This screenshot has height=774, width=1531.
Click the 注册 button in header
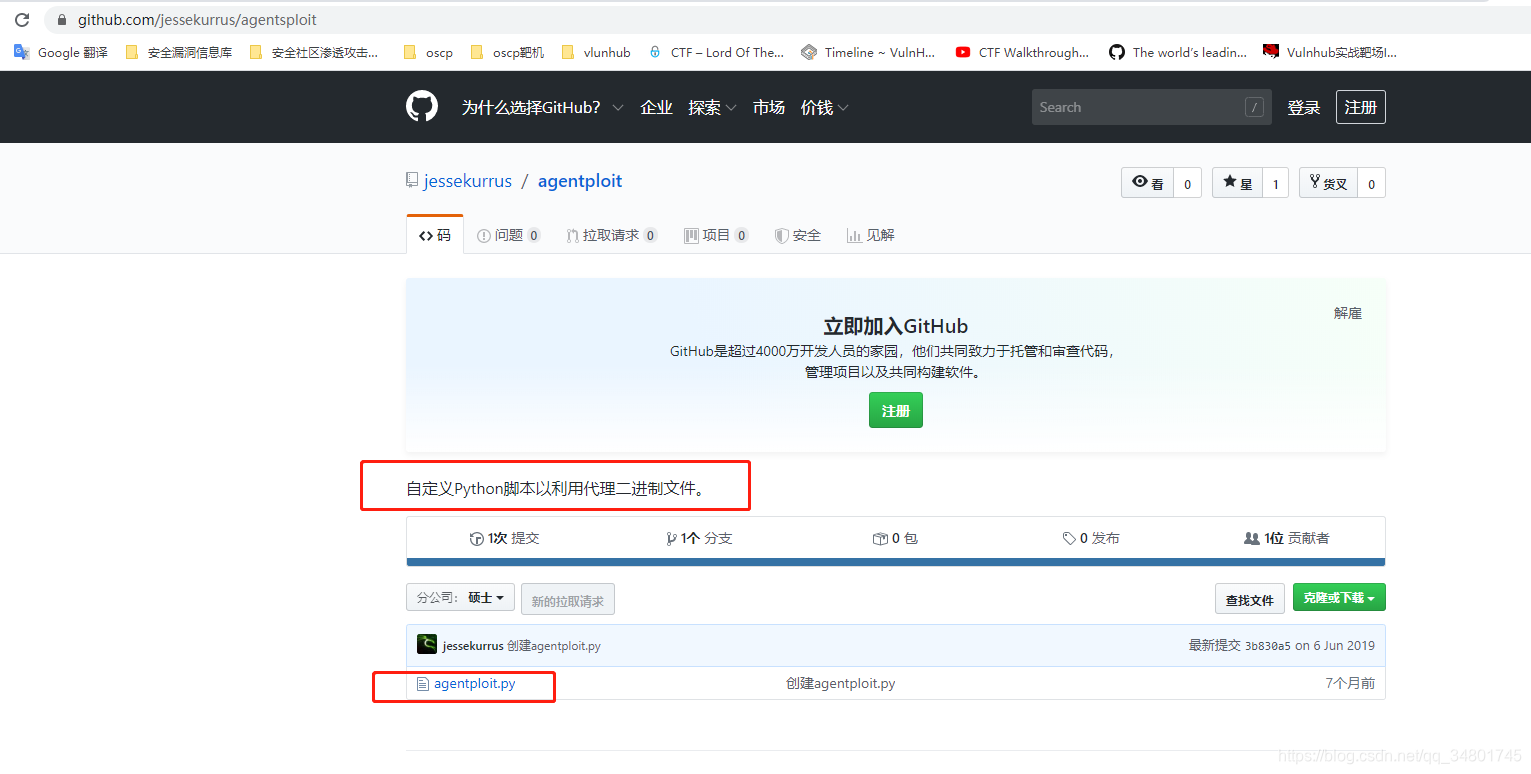tap(1360, 107)
